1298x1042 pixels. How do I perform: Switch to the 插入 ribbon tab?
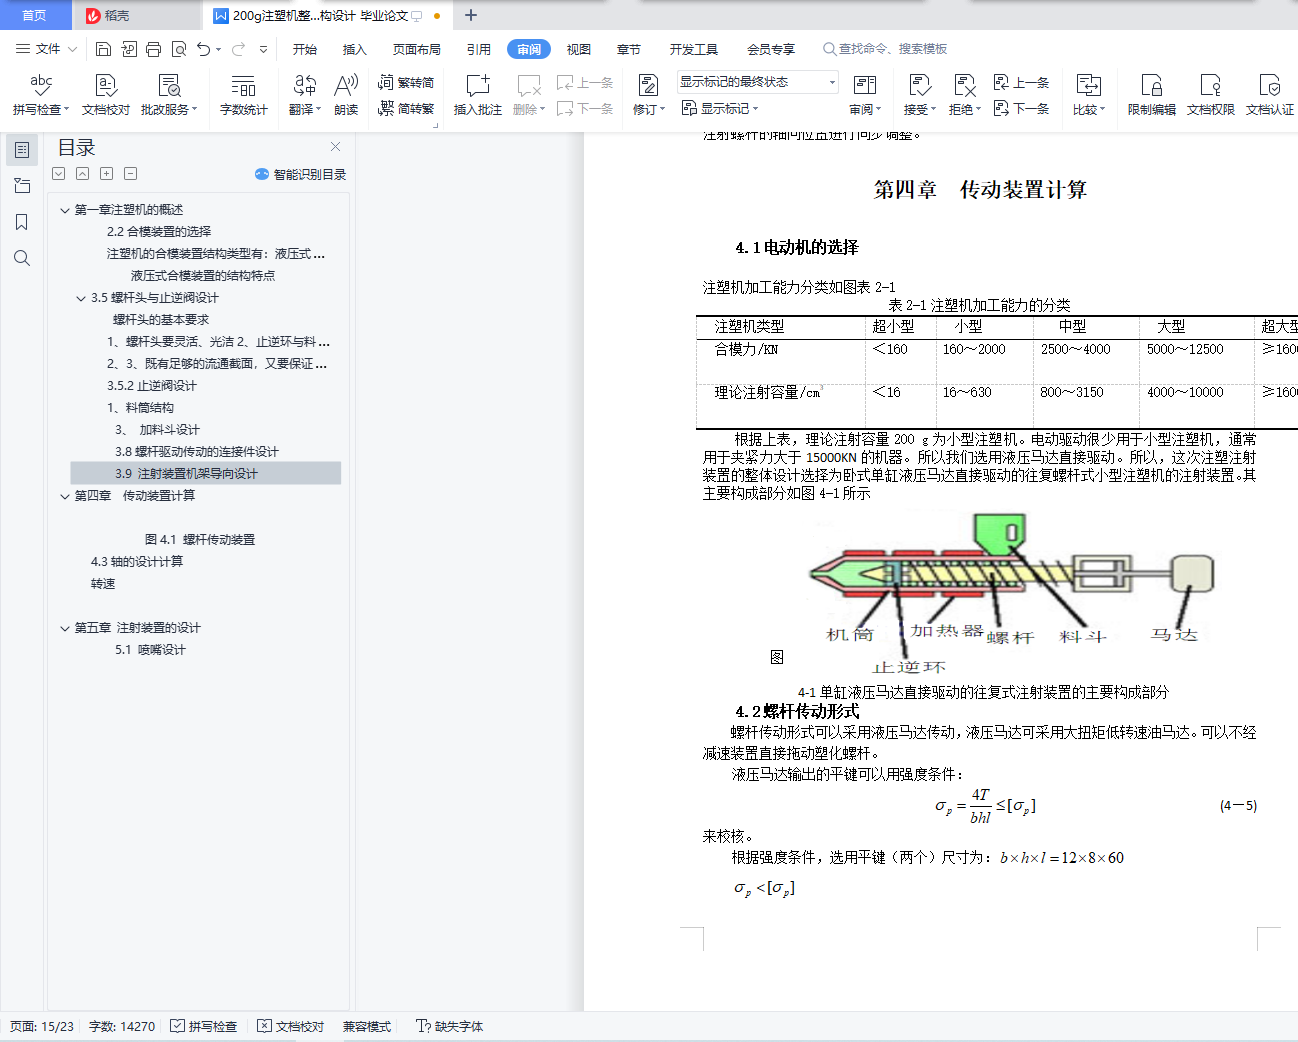(355, 49)
